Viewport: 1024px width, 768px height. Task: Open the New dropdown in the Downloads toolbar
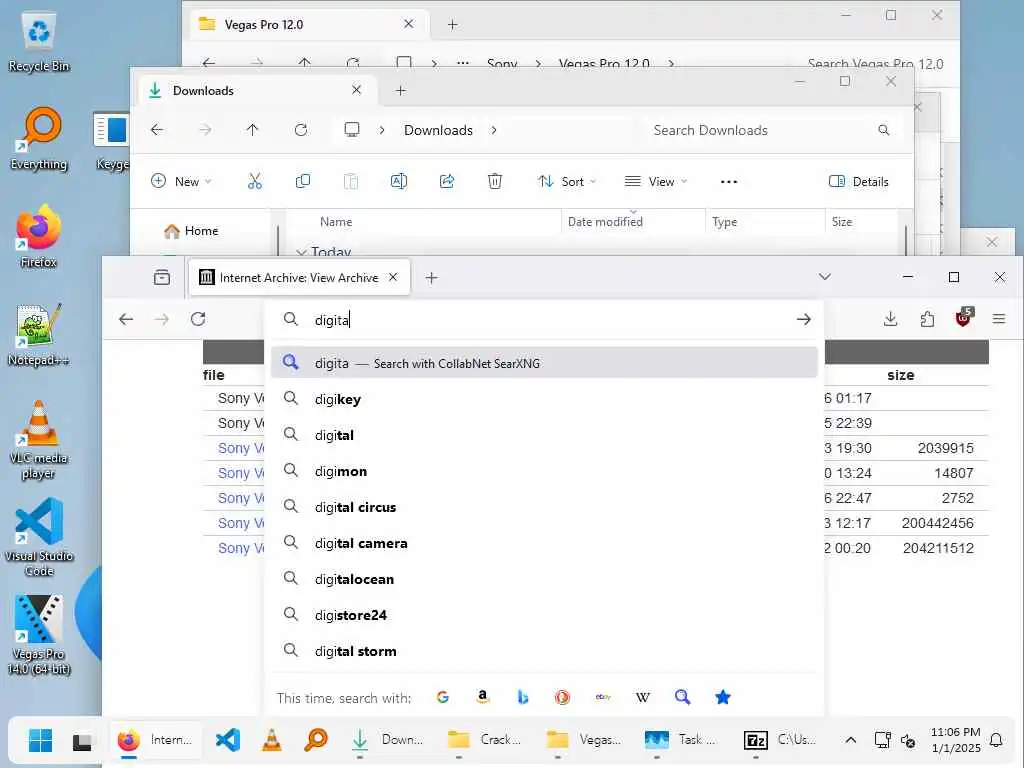pos(181,182)
